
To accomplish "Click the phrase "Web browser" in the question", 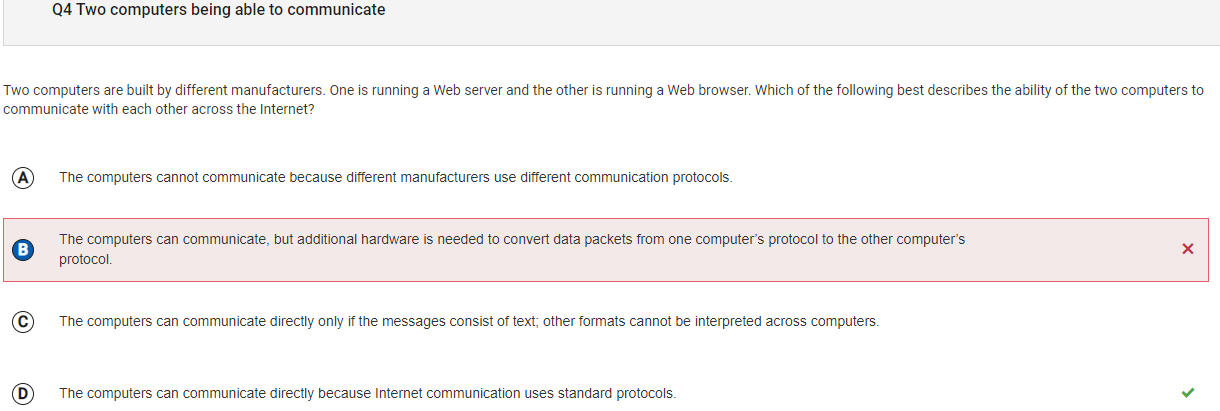I will pyautogui.click(x=703, y=90).
